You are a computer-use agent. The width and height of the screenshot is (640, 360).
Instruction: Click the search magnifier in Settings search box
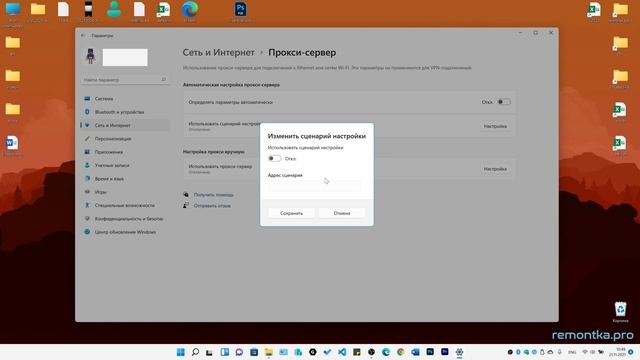(163, 80)
